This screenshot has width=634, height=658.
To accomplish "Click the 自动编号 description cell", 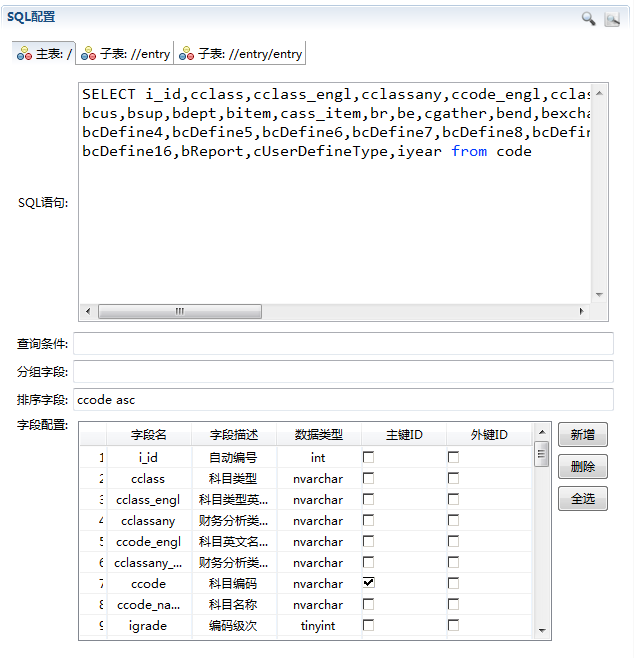I will pyautogui.click(x=234, y=457).
